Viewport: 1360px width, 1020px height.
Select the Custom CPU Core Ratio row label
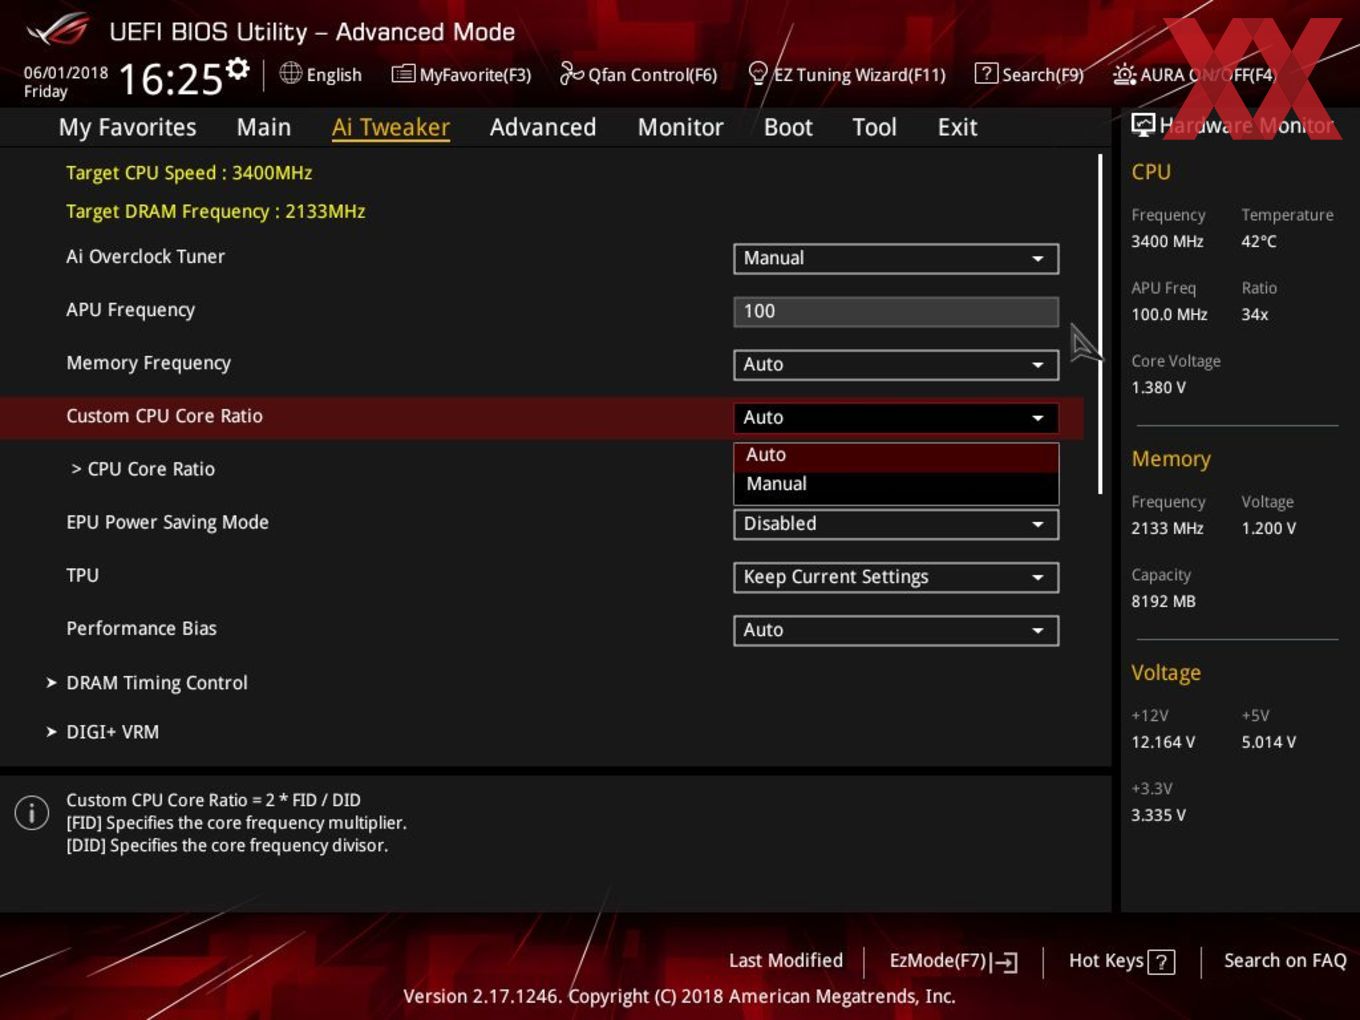[165, 416]
